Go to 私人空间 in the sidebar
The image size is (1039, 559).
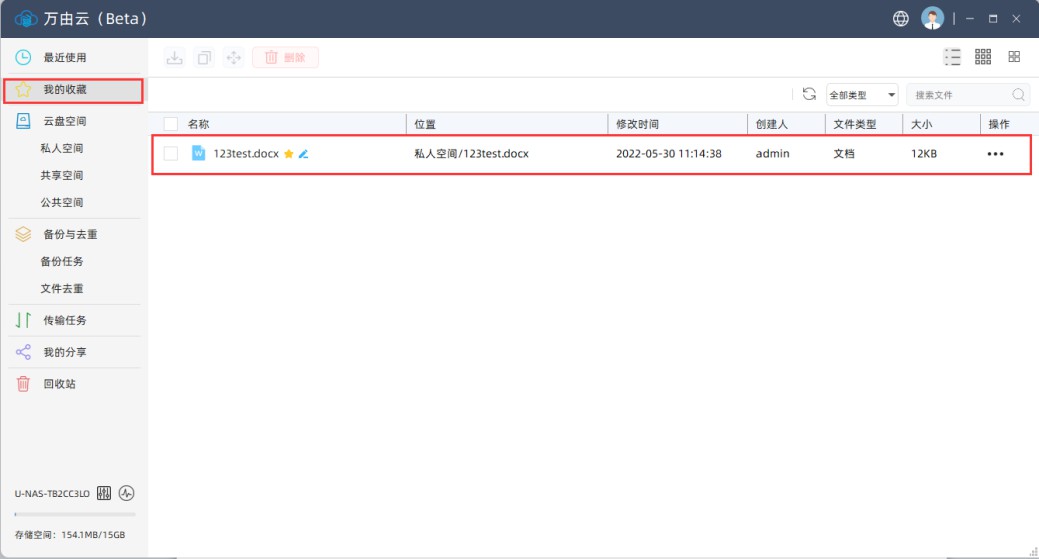click(x=62, y=148)
